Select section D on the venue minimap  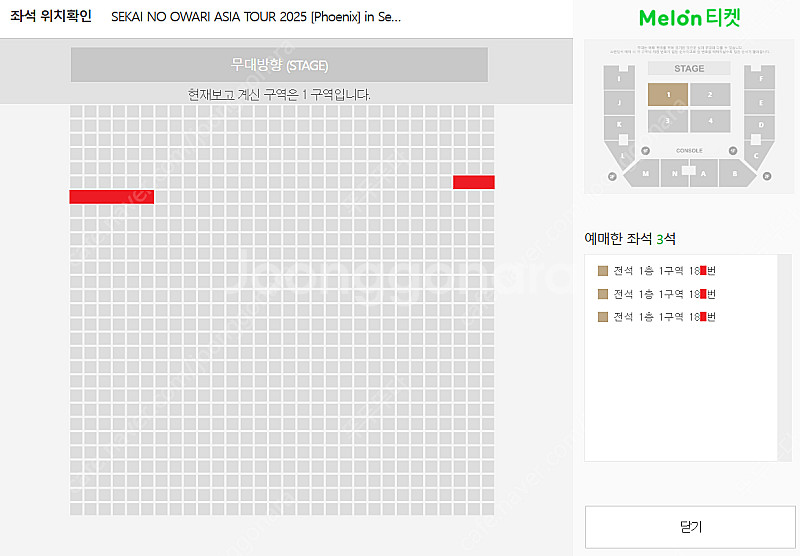point(760,125)
